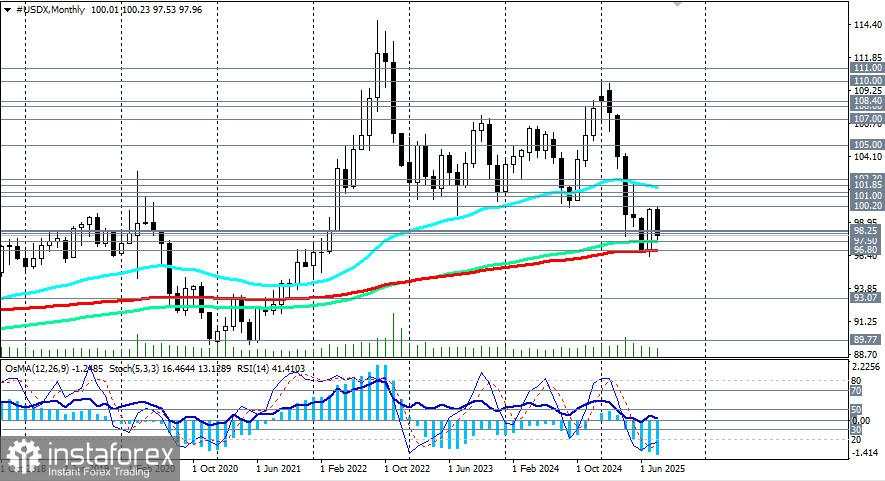Select the 96.80 level label
Viewport: 885px width, 481px height.
click(867, 250)
